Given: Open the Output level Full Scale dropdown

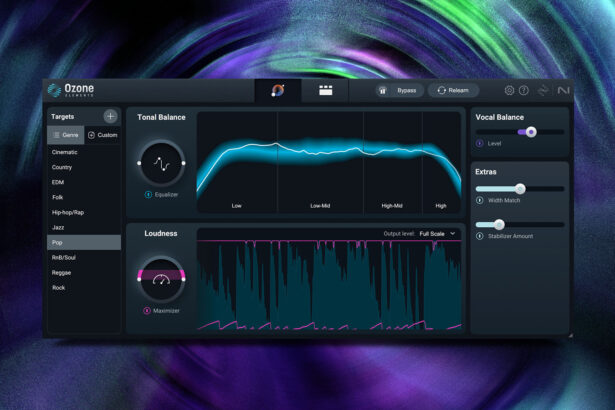Looking at the screenshot, I should (x=437, y=234).
